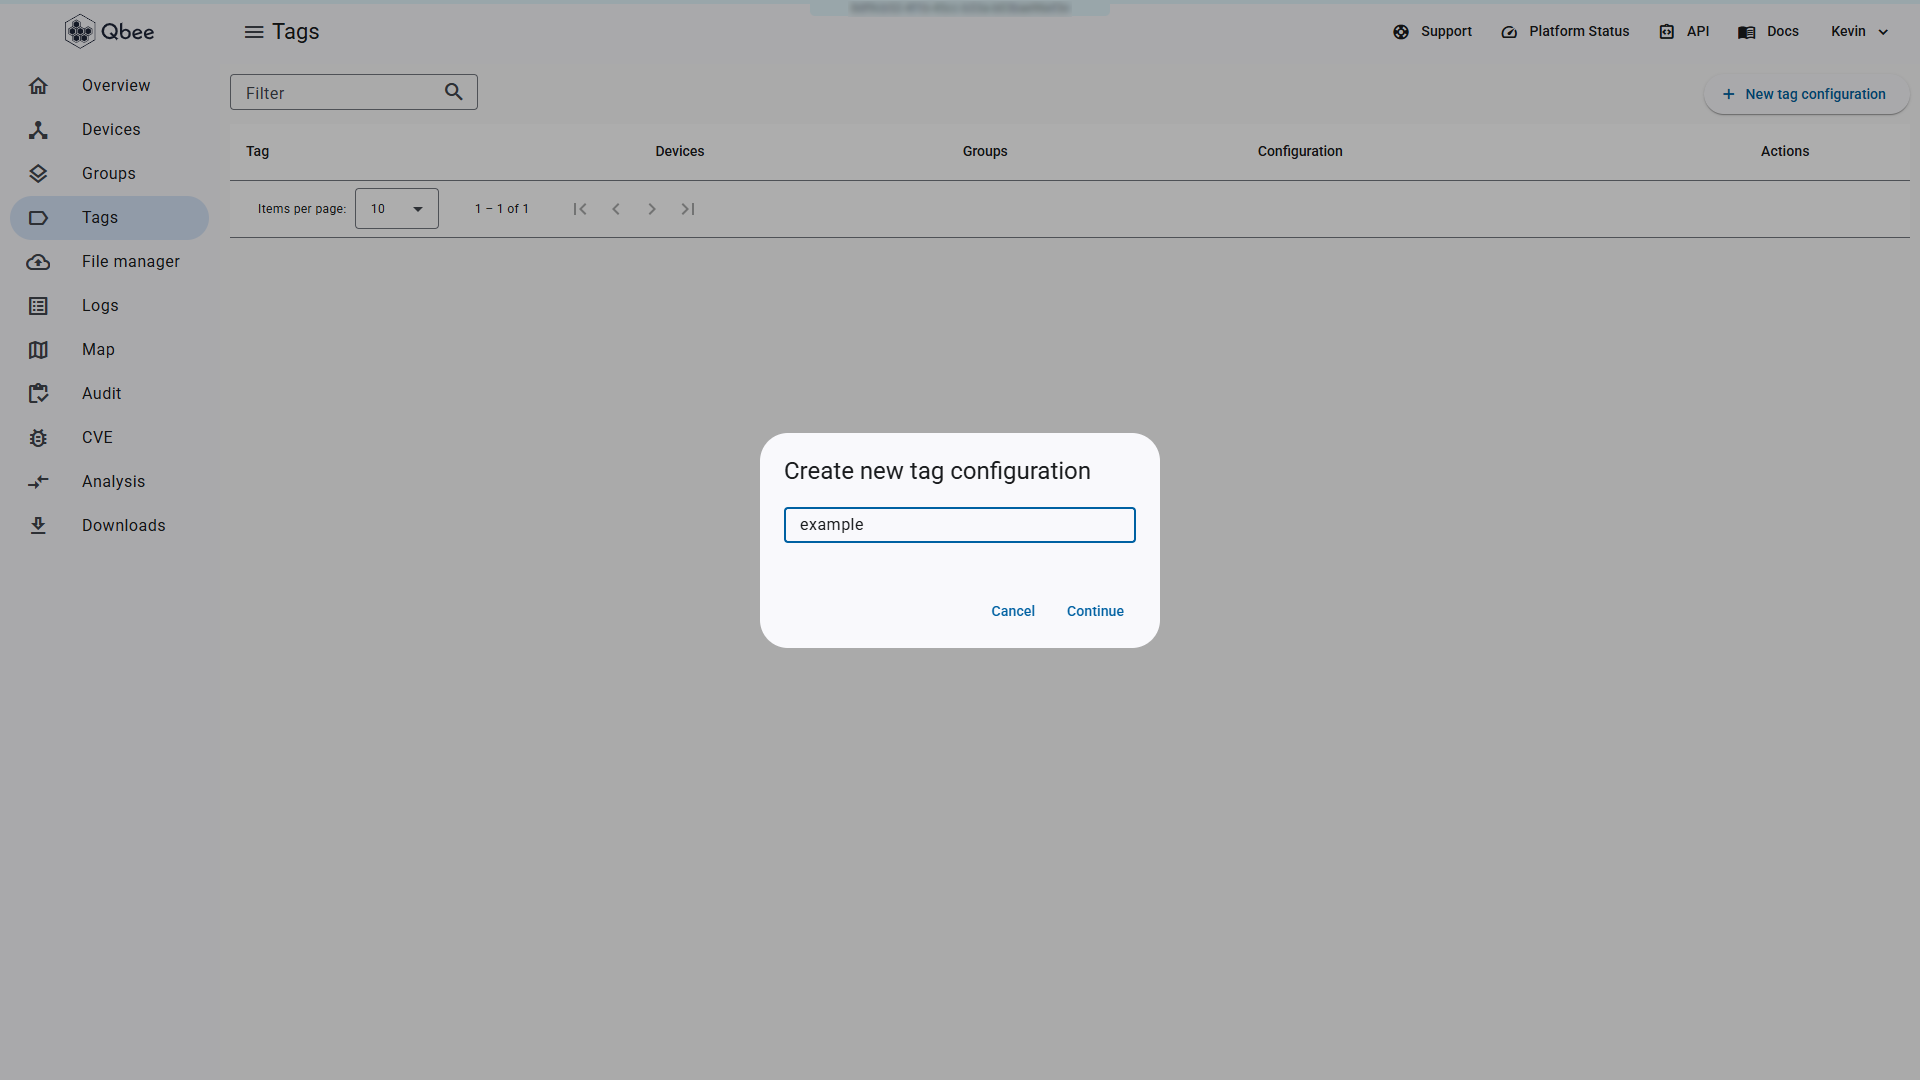Click Continue in the tag dialog

pyautogui.click(x=1095, y=611)
